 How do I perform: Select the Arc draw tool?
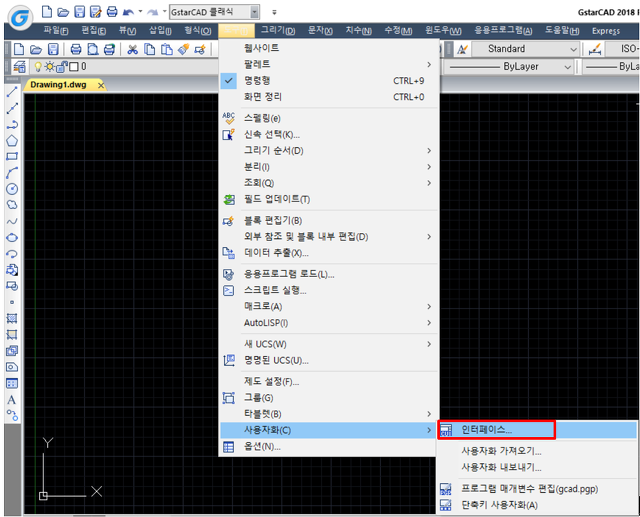point(12,173)
